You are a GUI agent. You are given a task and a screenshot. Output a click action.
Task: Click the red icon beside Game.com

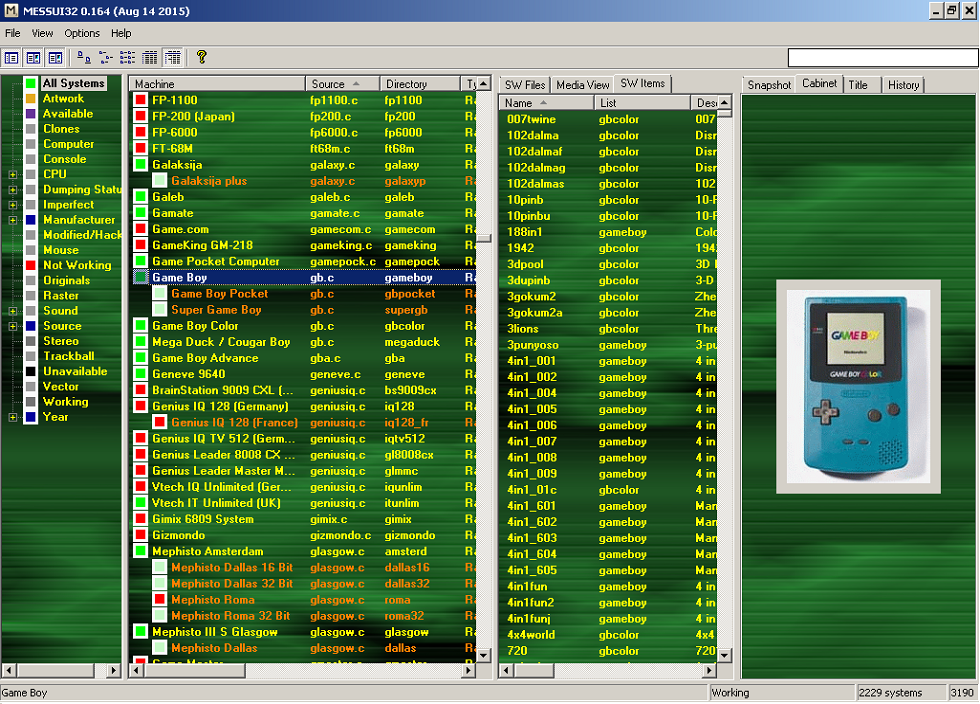[x=141, y=229]
